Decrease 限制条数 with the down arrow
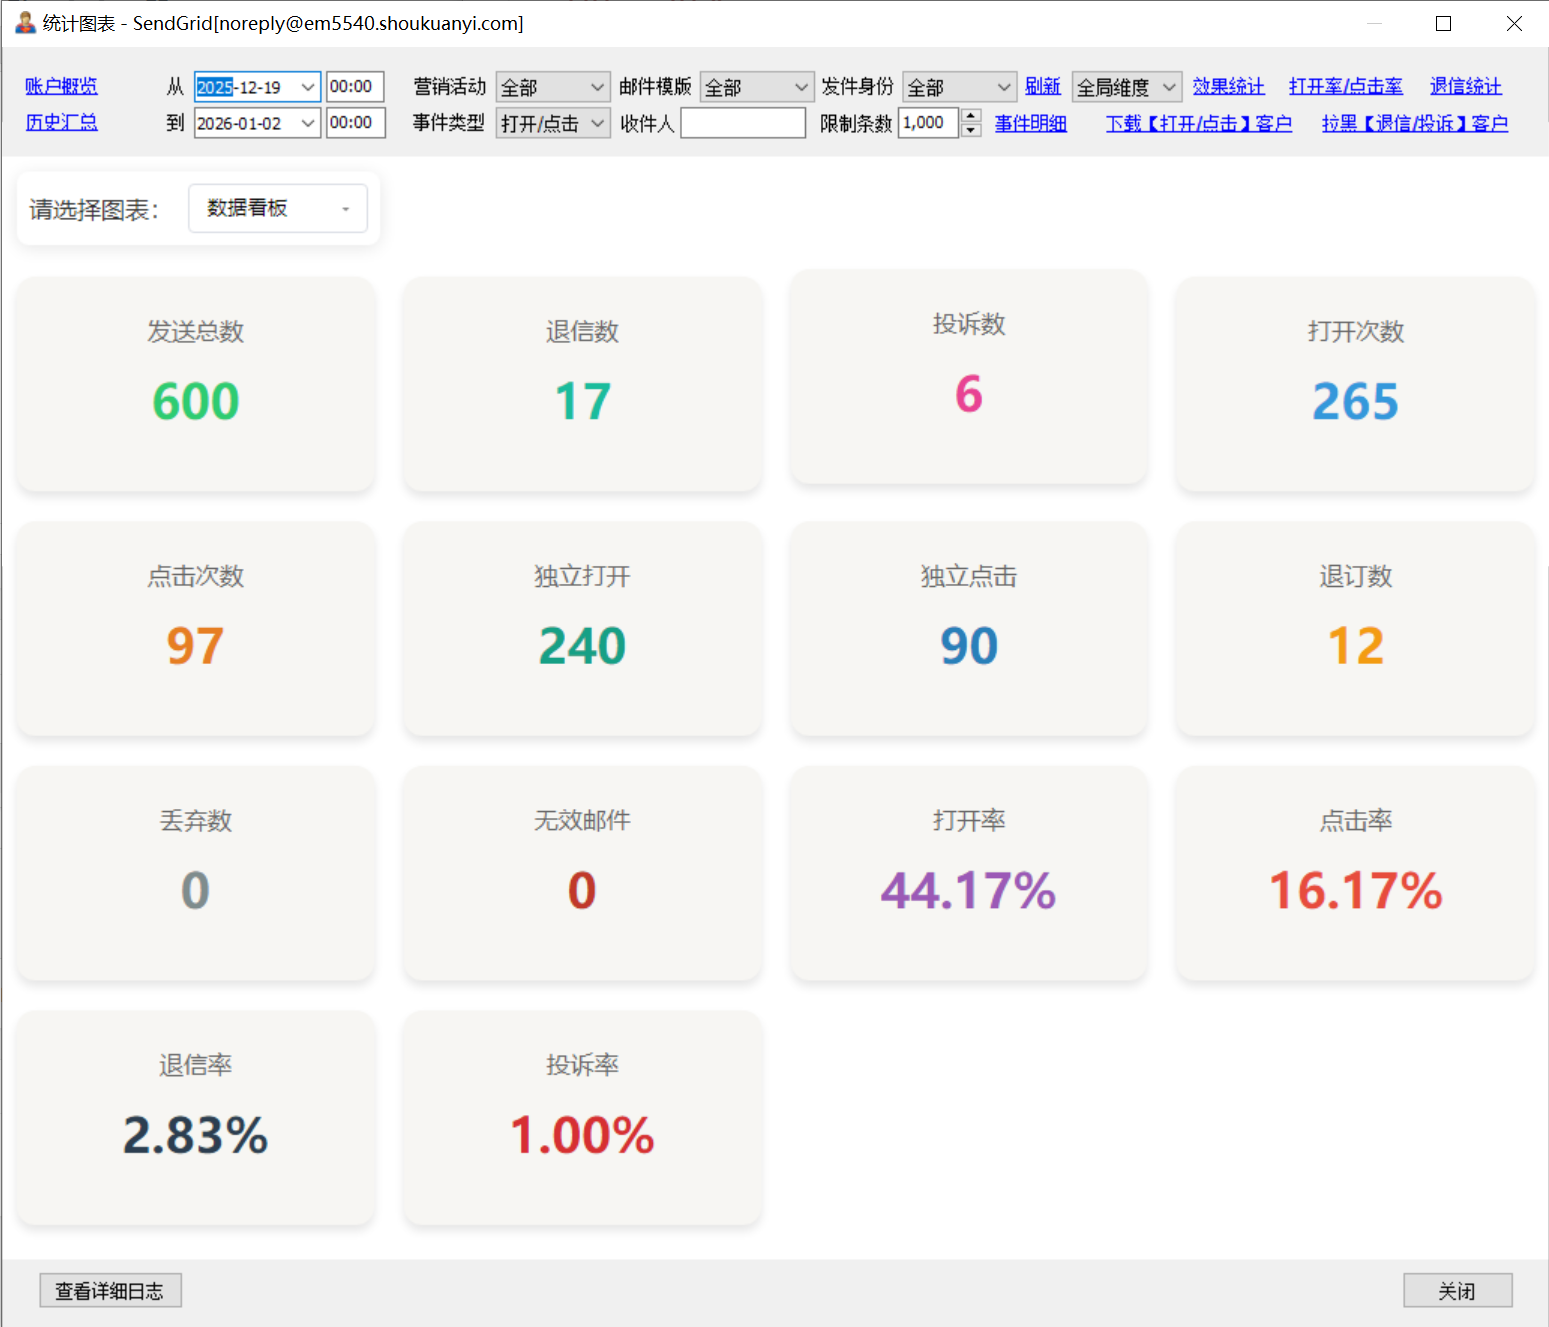This screenshot has width=1549, height=1327. coord(970,131)
